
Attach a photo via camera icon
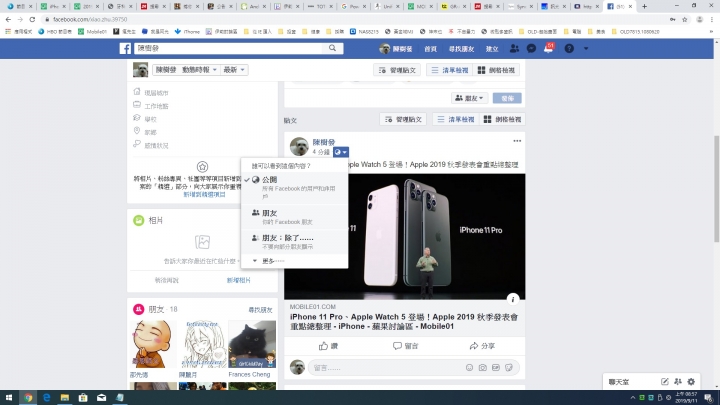point(483,368)
